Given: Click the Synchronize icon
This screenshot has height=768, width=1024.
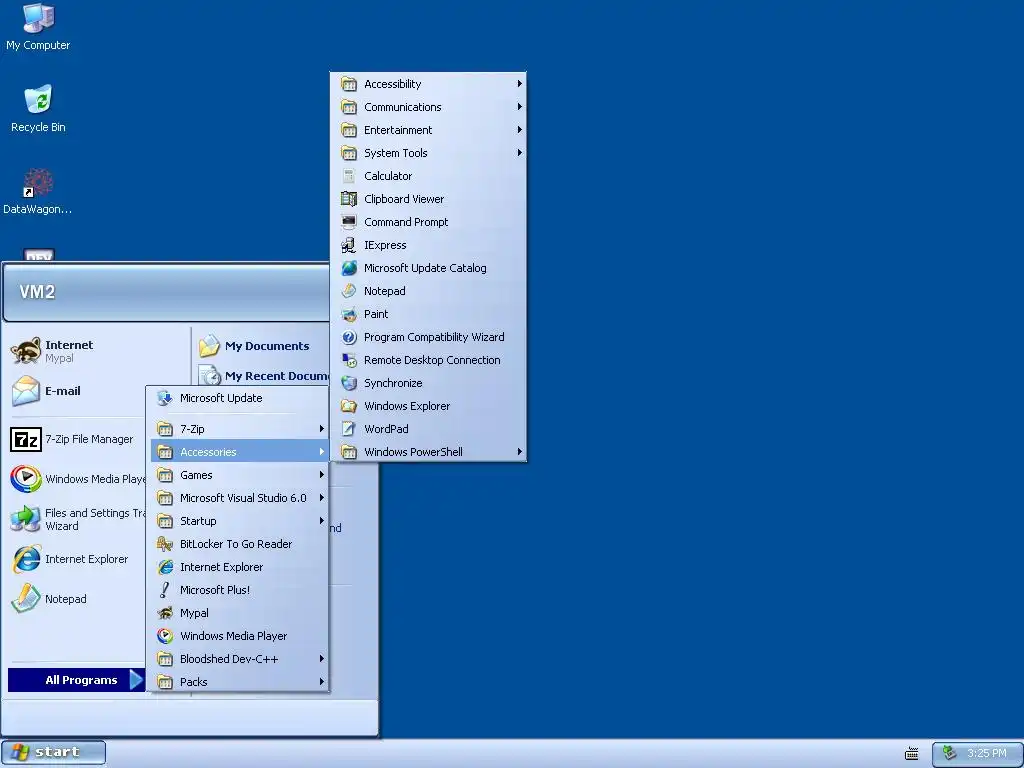Looking at the screenshot, I should pyautogui.click(x=349, y=383).
